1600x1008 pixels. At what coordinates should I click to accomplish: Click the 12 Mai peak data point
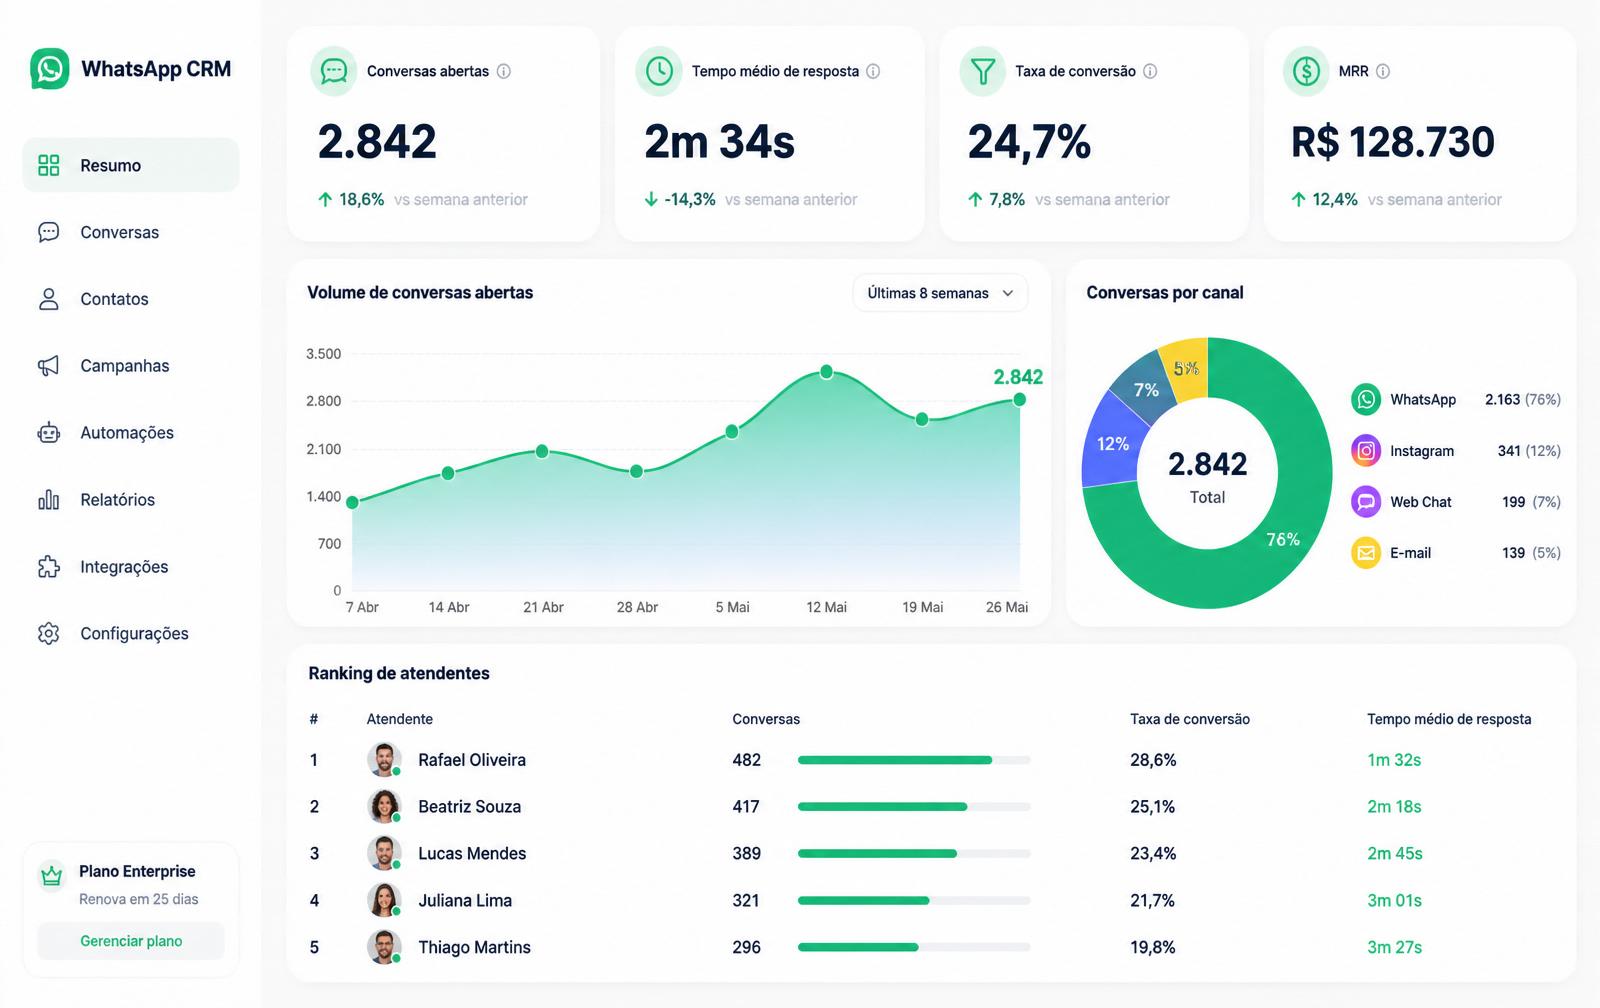pyautogui.click(x=826, y=372)
